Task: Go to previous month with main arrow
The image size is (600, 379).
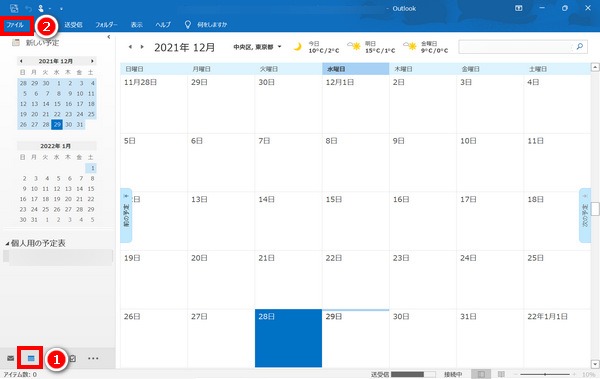Action: pos(130,47)
